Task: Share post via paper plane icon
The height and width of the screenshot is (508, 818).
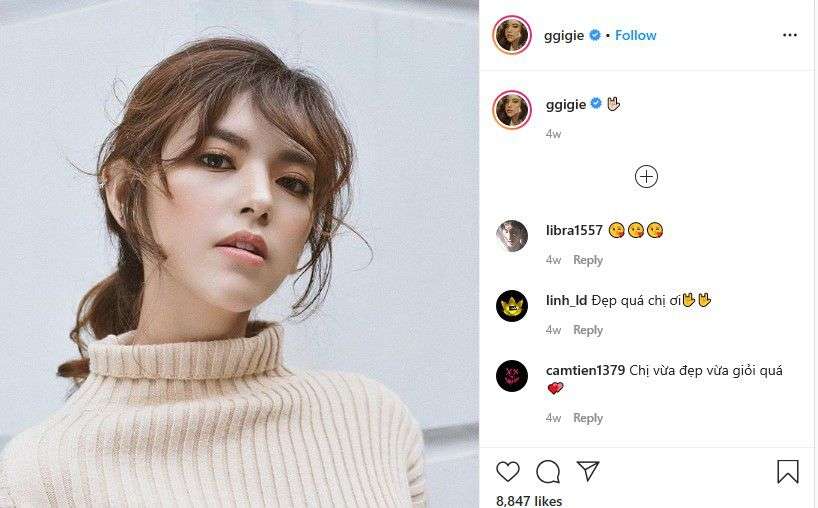Action: (588, 471)
